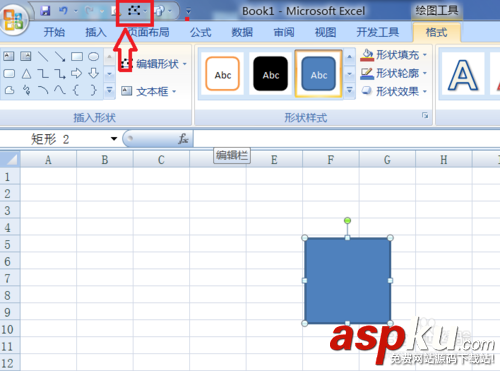Screen dimensions: 500x371
Task: Click the Redo icon
Action: (89, 11)
